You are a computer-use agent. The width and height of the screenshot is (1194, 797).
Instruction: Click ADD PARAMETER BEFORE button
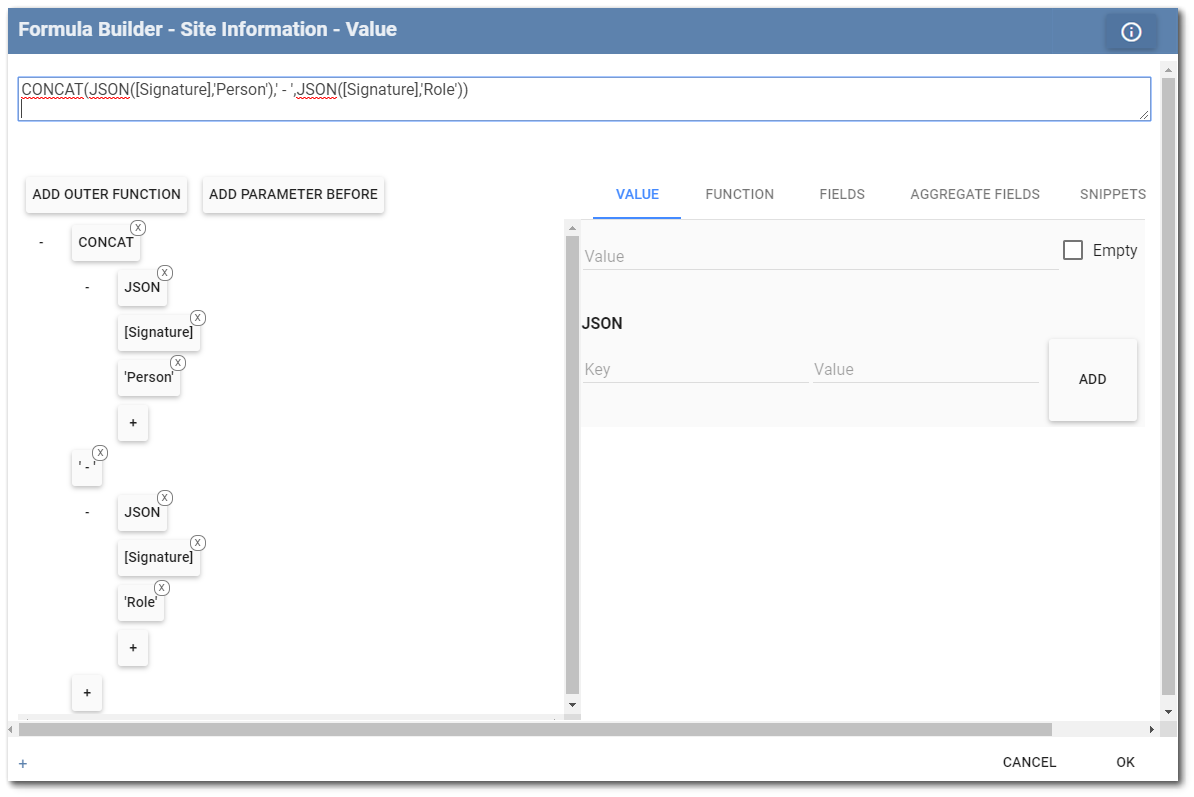coord(293,194)
